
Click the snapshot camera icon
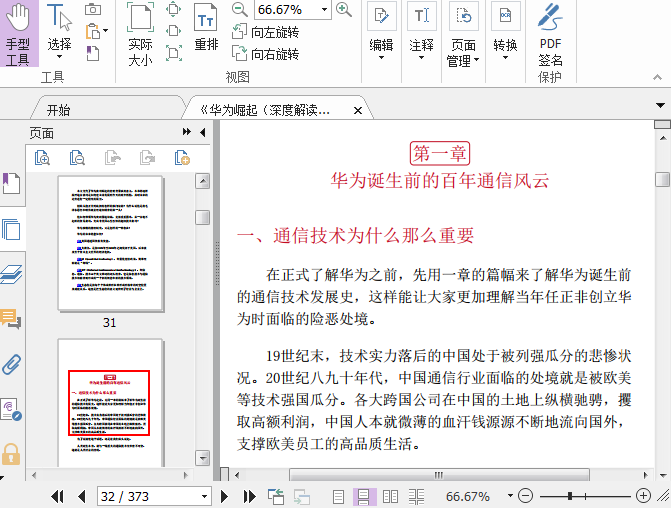[93, 9]
